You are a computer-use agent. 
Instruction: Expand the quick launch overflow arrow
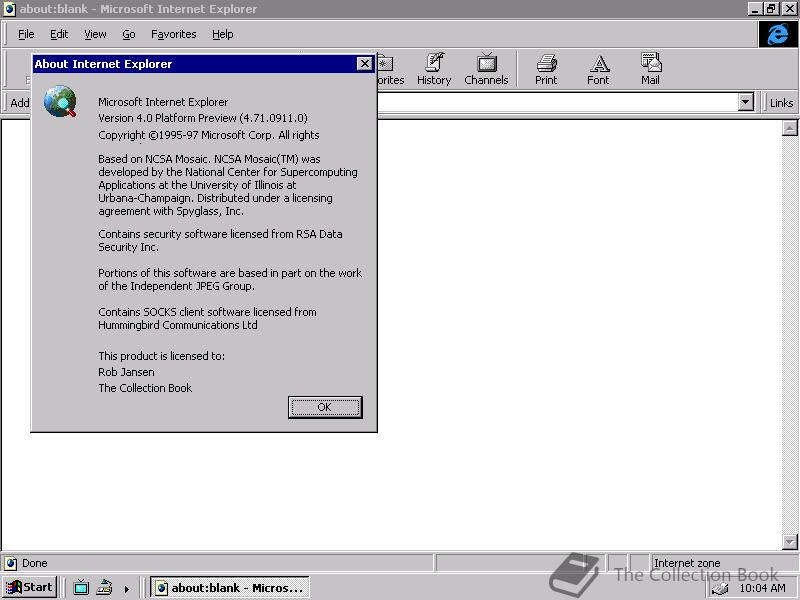click(x=127, y=589)
